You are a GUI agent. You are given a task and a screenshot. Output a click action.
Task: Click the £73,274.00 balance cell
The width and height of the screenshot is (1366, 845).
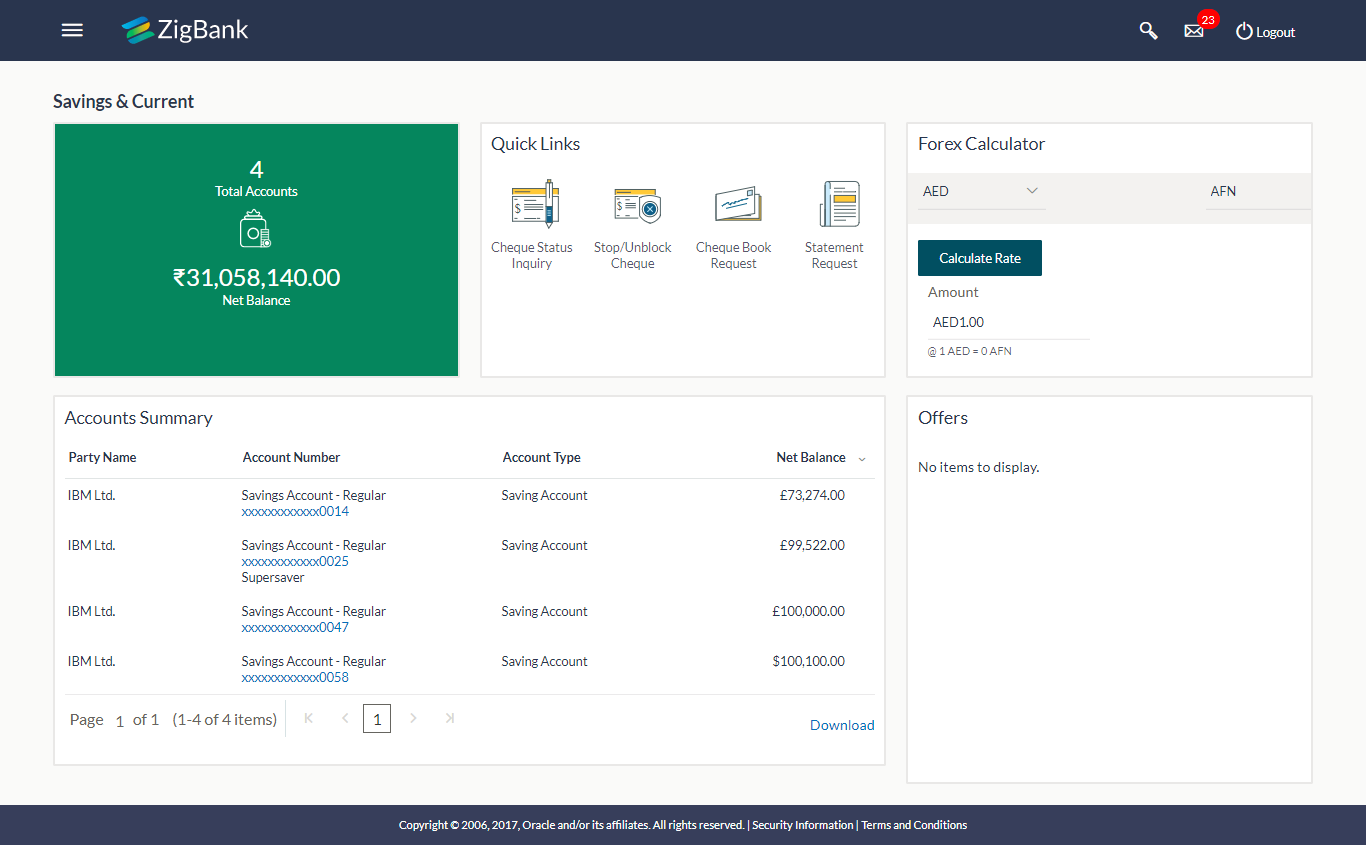812,495
